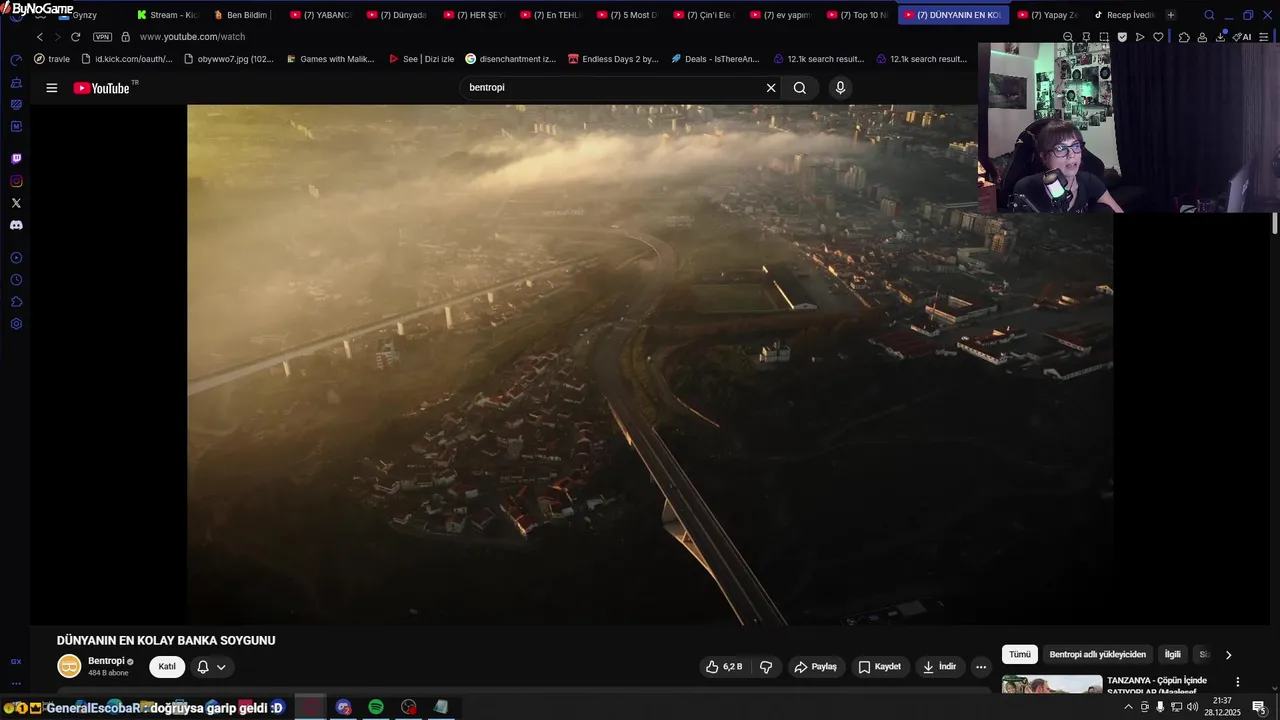Switch to the 'Ben Bildim' tab
Viewport: 1280px width, 720px height.
[x=242, y=15]
